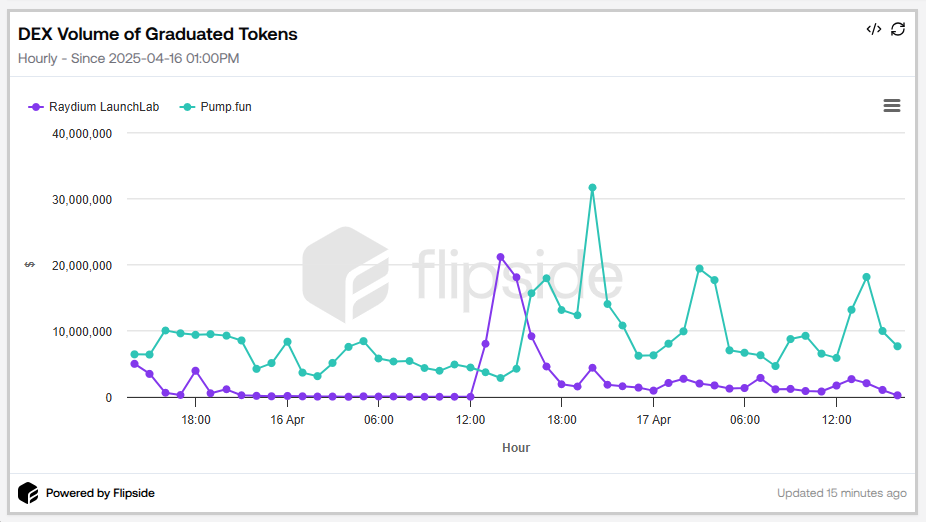Viewport: 926px width, 522px height.
Task: Refresh the chart with the reload icon
Action: [x=898, y=29]
